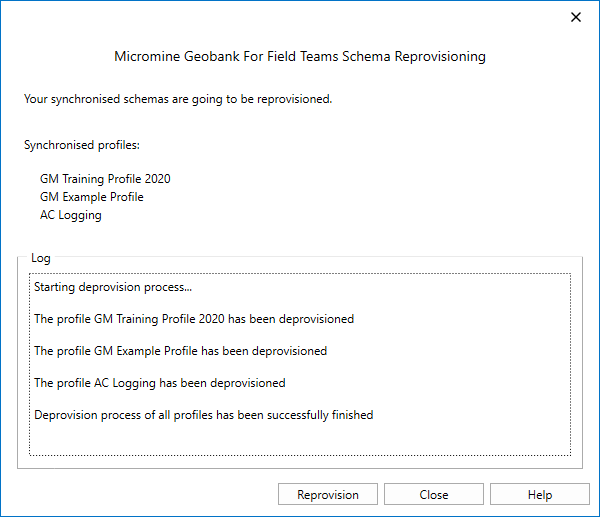The width and height of the screenshot is (600, 517).
Task: Select GM Example Profile in synchronised profiles
Action: (x=91, y=197)
